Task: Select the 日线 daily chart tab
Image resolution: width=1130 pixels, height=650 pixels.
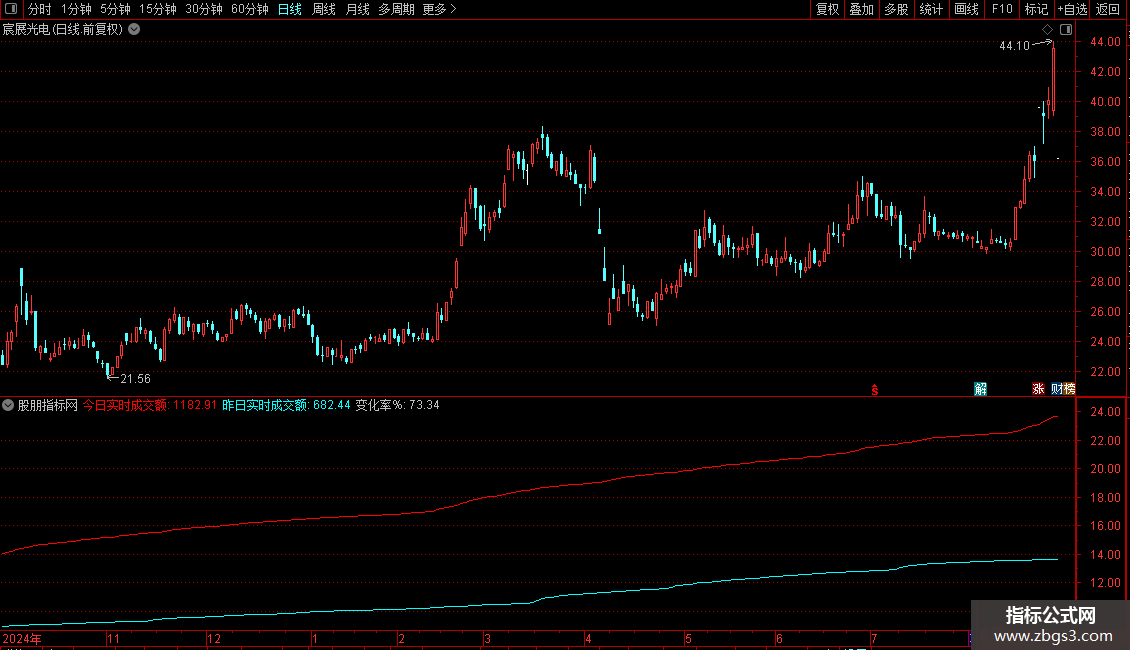Action: click(290, 9)
